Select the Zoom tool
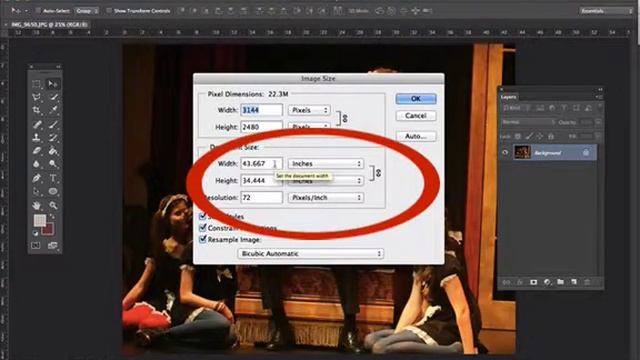The height and width of the screenshot is (360, 640). coord(53,205)
